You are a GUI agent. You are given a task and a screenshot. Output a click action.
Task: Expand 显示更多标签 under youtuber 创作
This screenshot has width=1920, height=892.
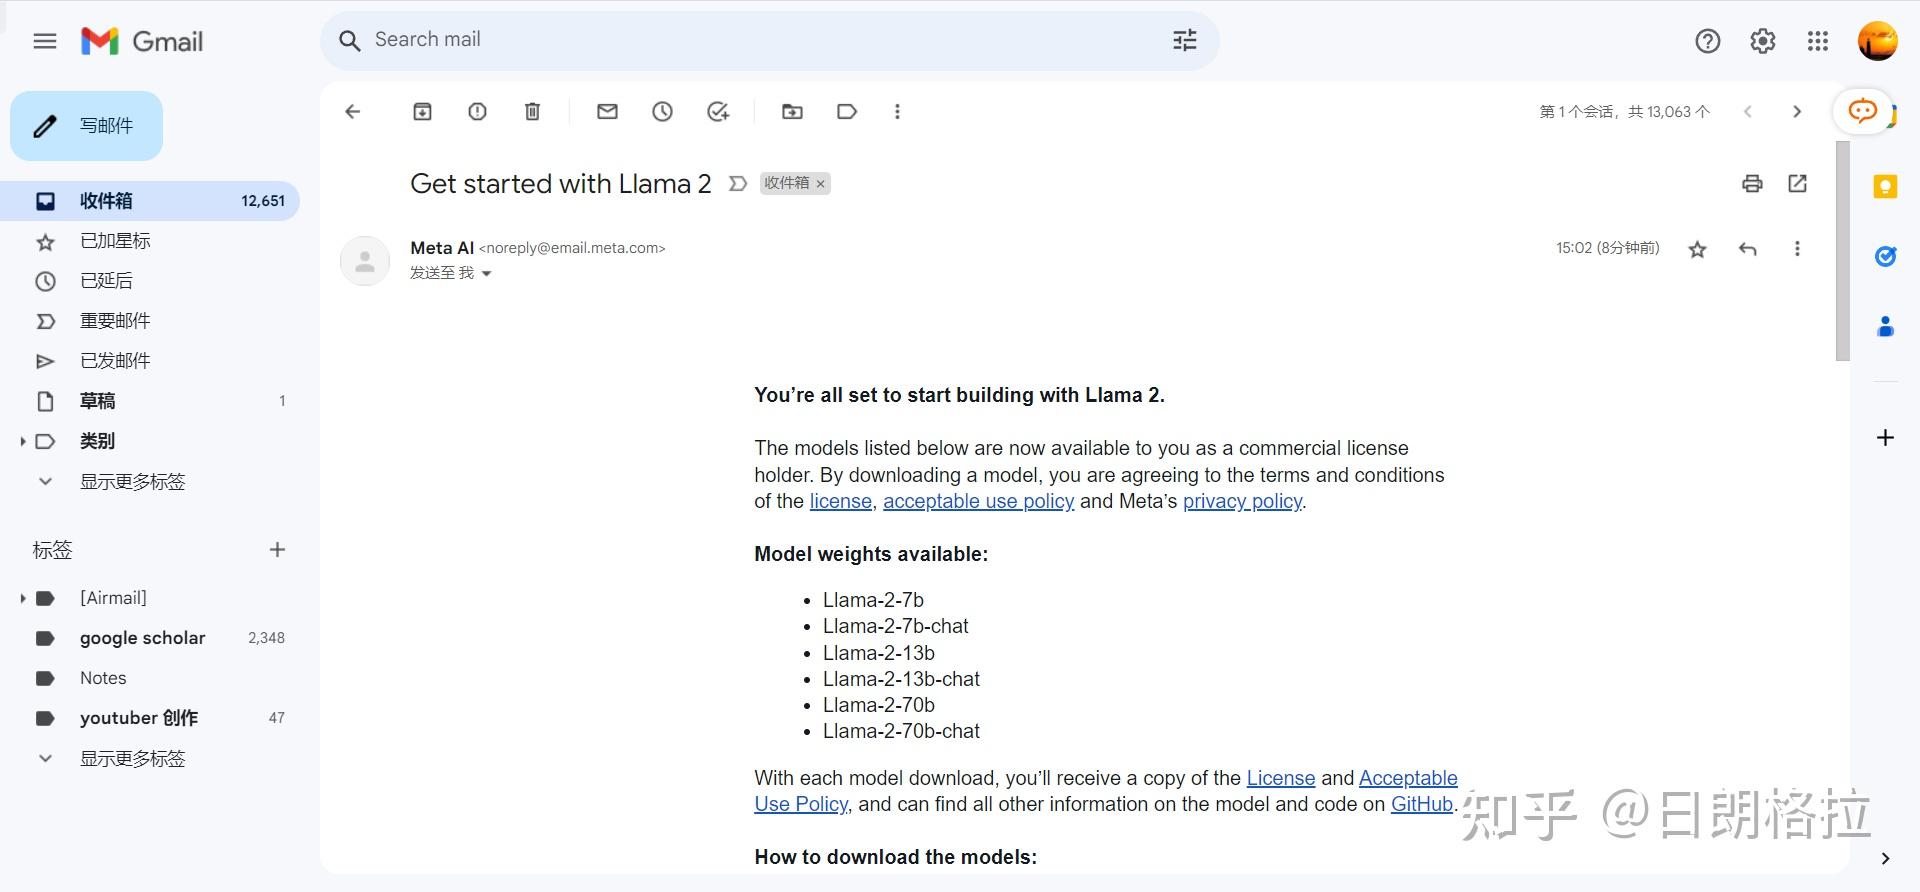[132, 759]
